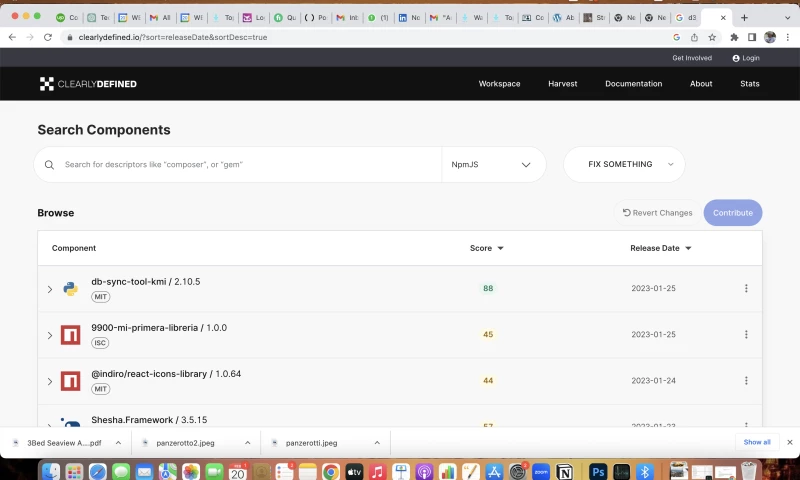
Task: Click the Python icon for db-sync-tool-kmi
Action: (x=70, y=289)
